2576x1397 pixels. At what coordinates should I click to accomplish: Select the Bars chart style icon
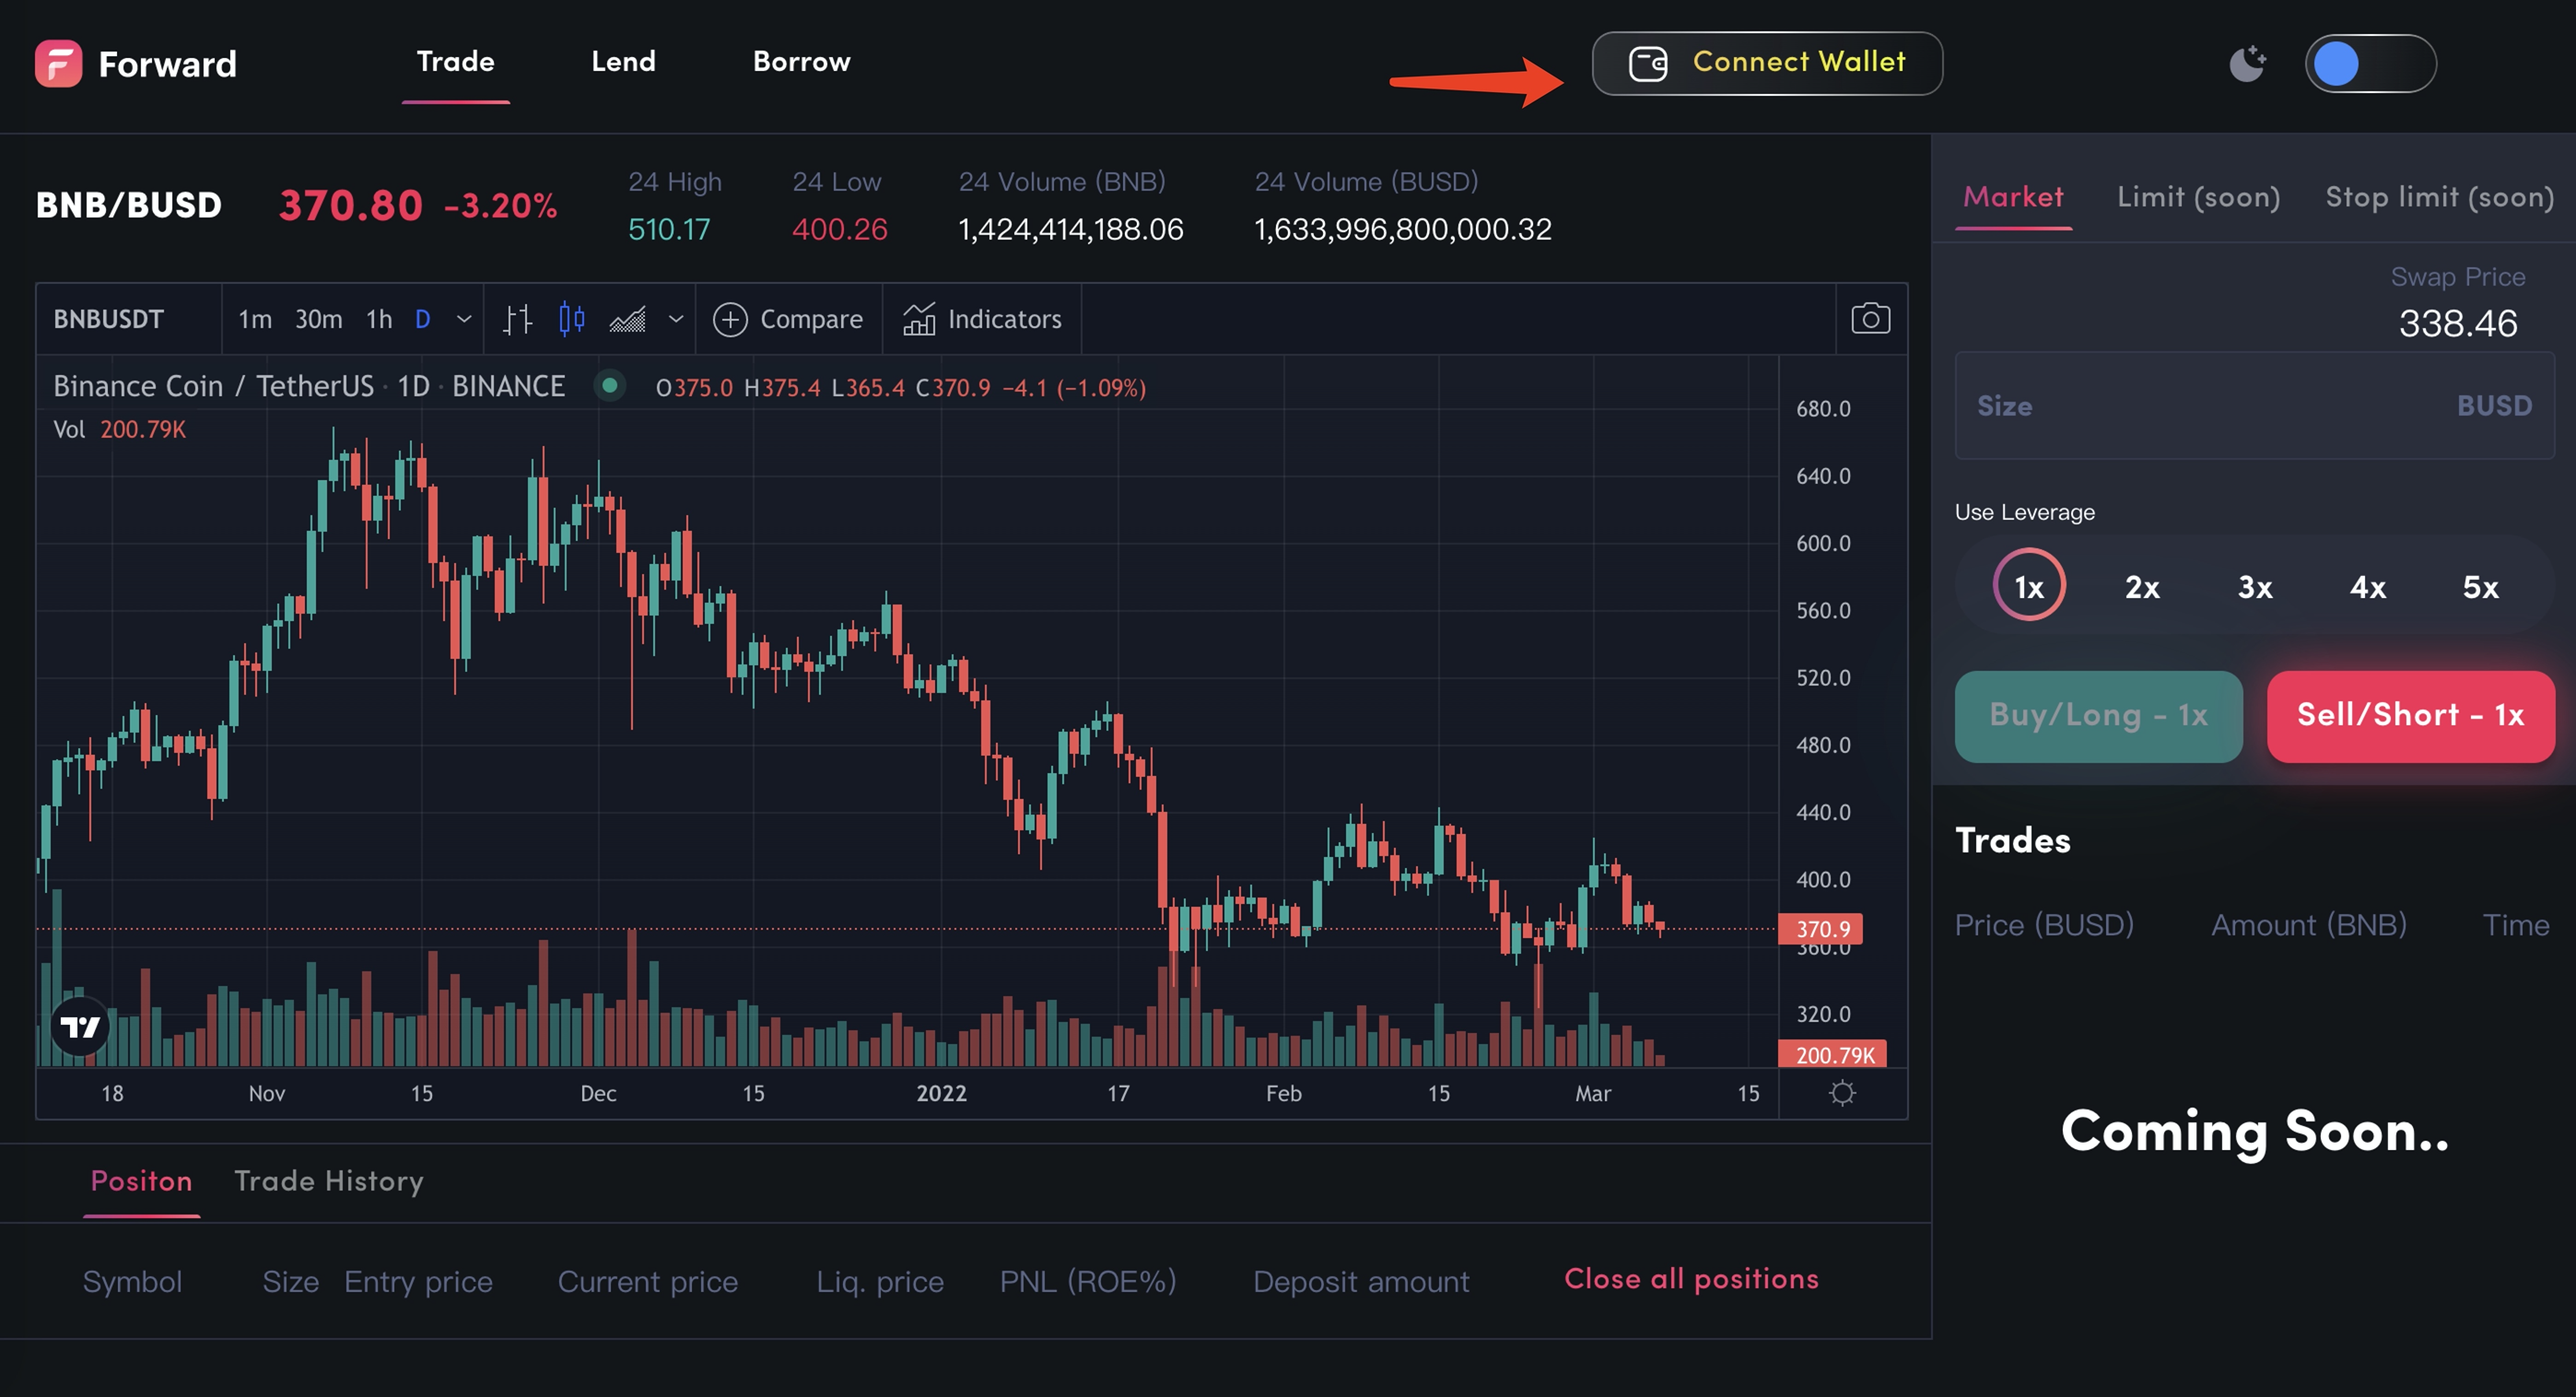pyautogui.click(x=517, y=319)
